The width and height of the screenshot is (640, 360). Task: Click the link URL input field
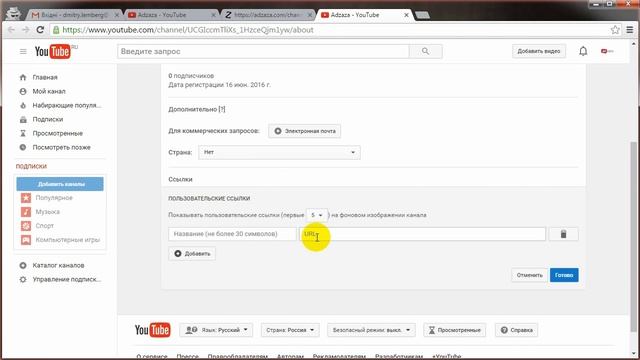[422, 234]
